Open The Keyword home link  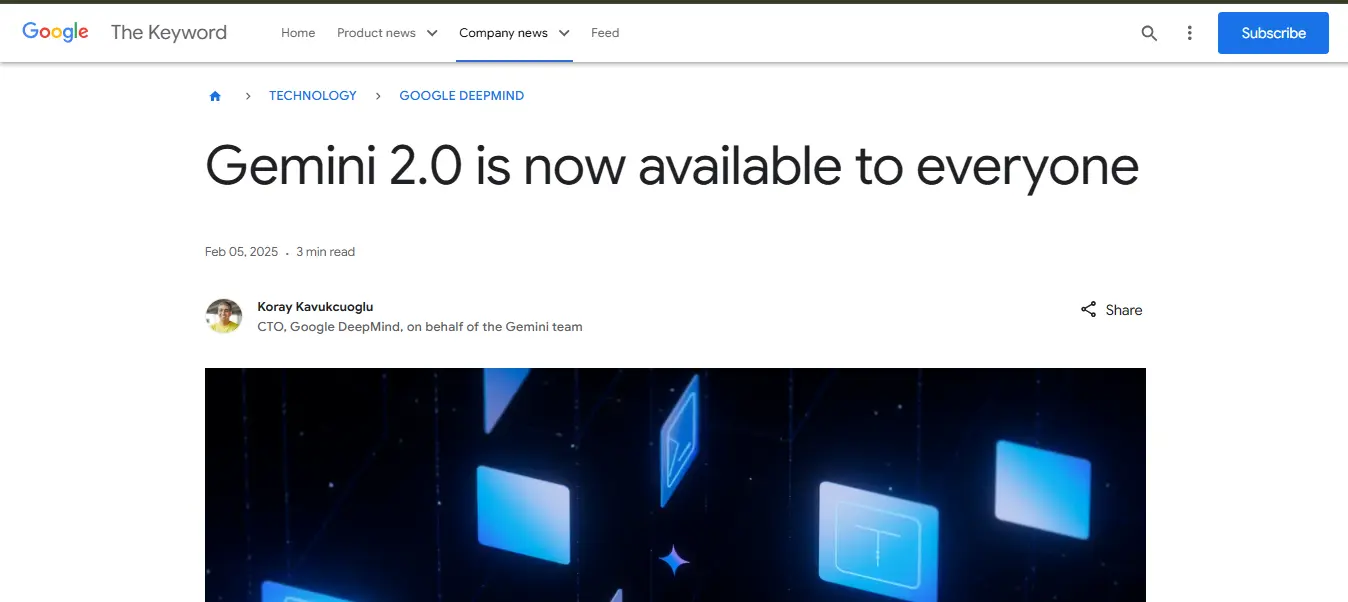[x=169, y=32]
